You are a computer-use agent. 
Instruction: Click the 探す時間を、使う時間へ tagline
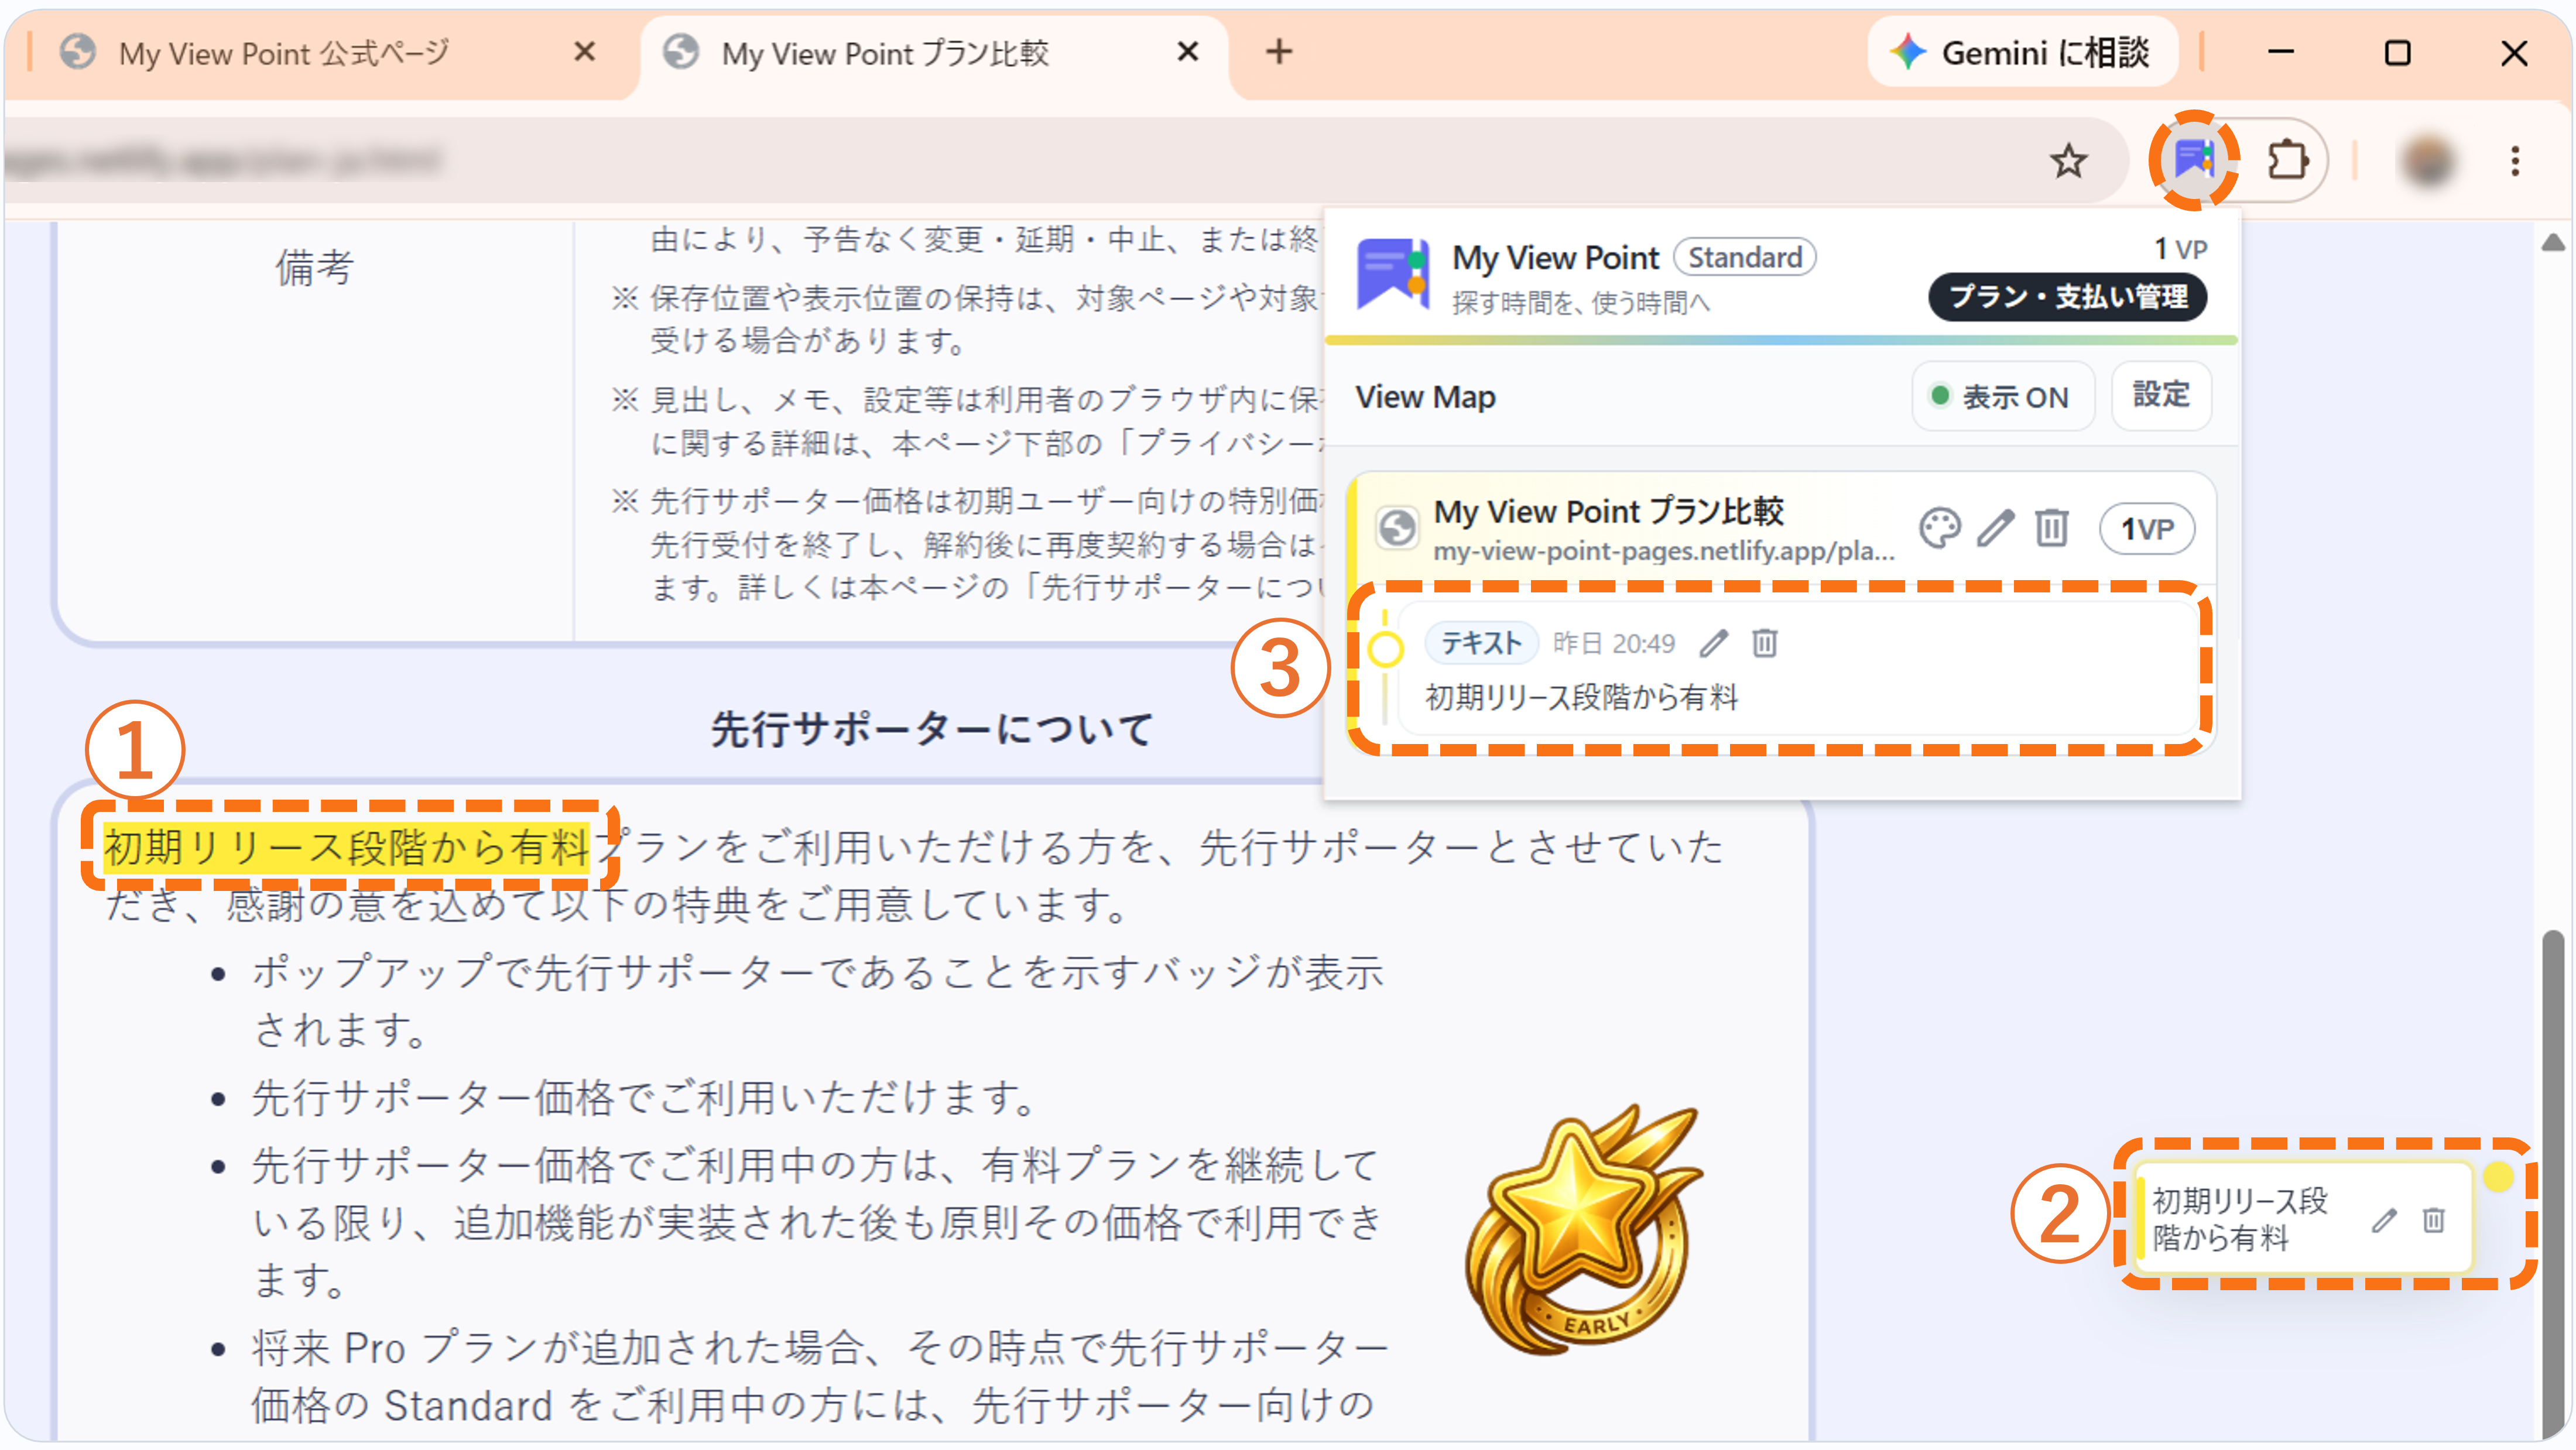1580,302
